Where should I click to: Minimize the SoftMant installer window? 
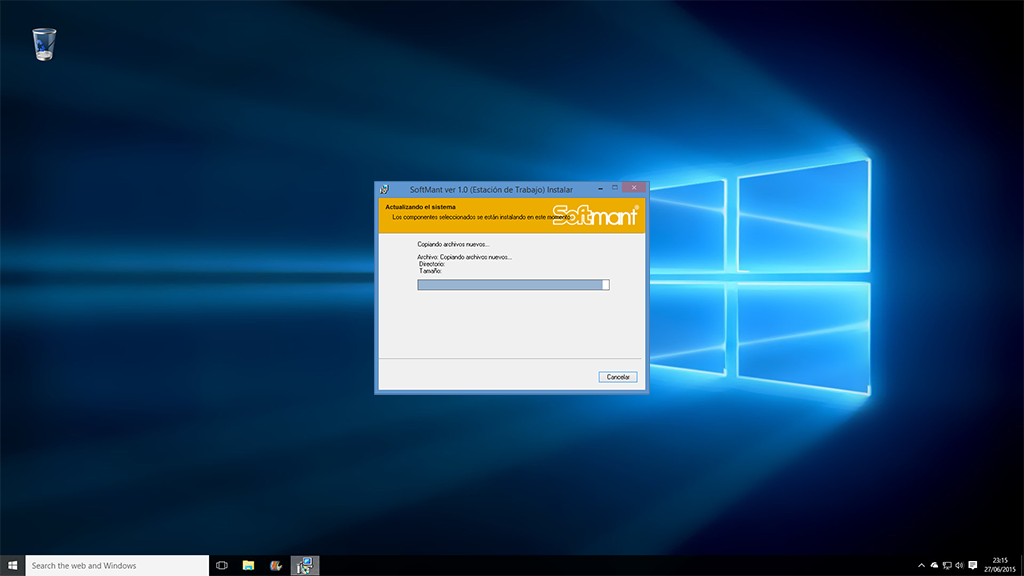point(599,188)
